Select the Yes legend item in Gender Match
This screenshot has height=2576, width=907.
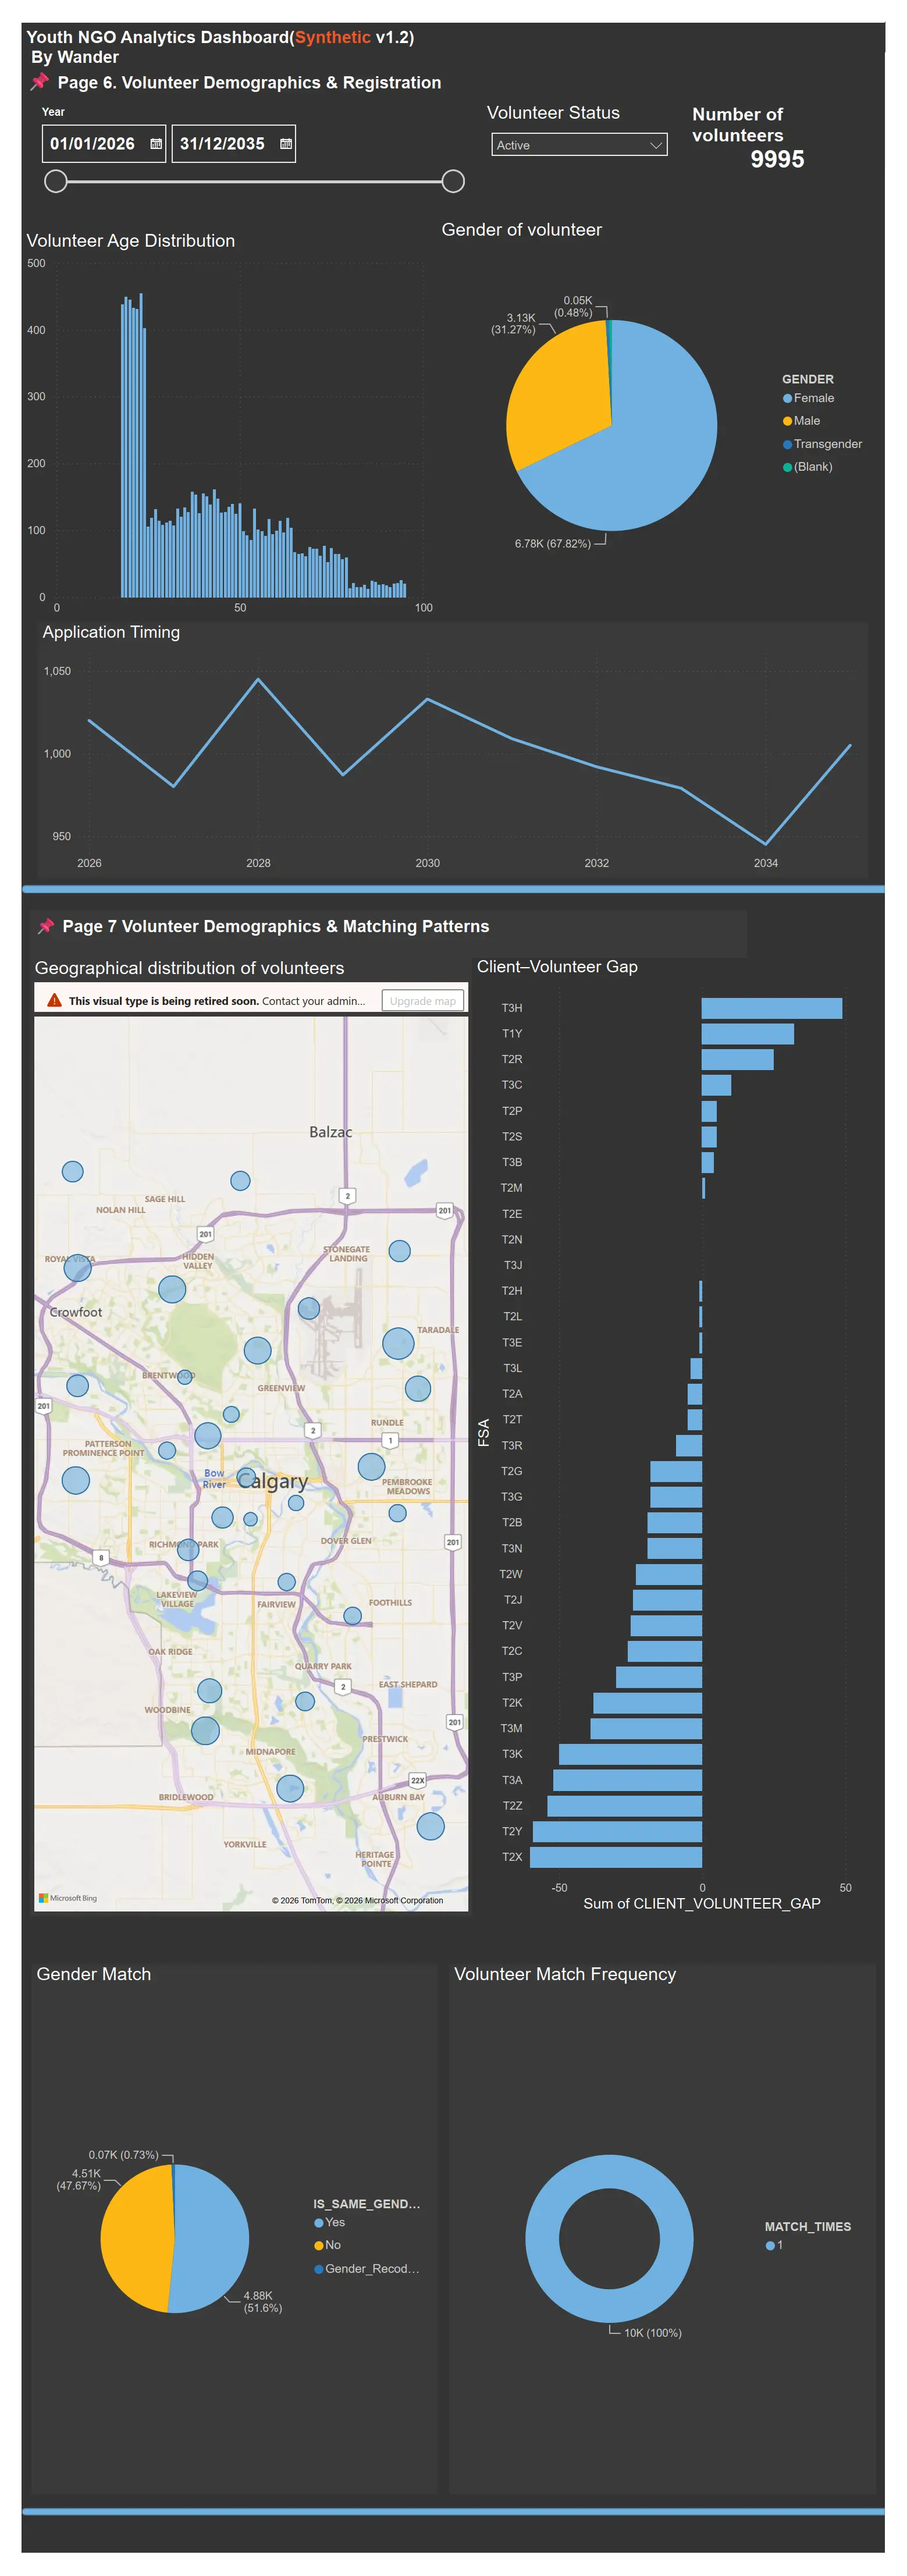pyautogui.click(x=330, y=2222)
